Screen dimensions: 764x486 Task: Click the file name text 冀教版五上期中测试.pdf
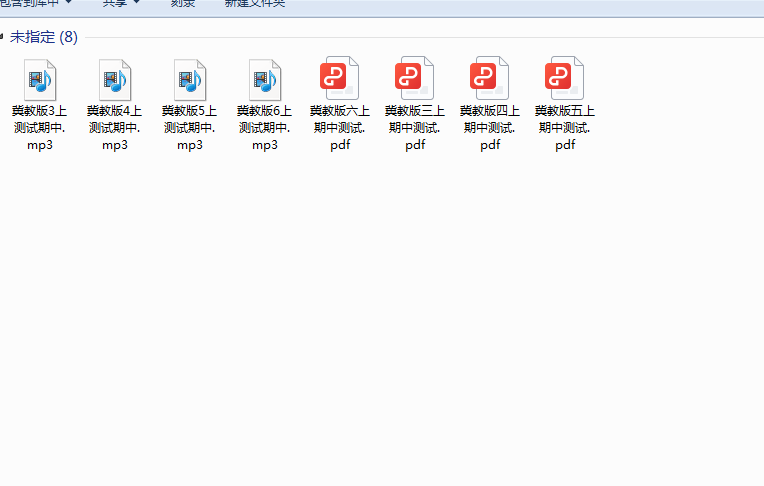[565, 128]
